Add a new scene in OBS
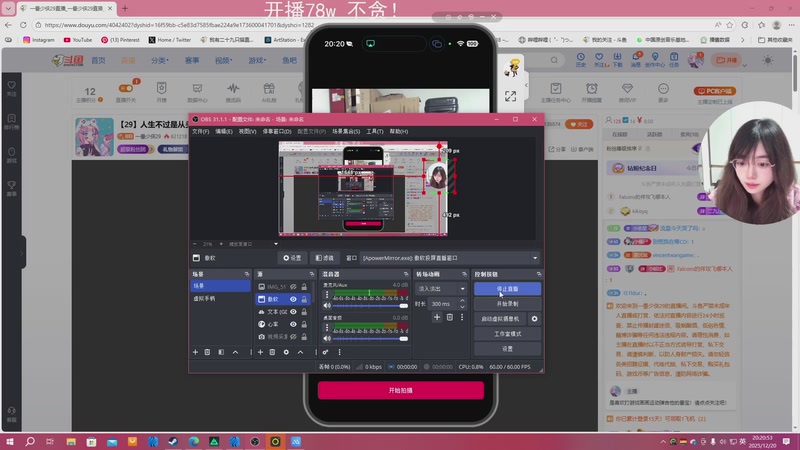Viewport: 800px width, 450px height. coord(195,352)
